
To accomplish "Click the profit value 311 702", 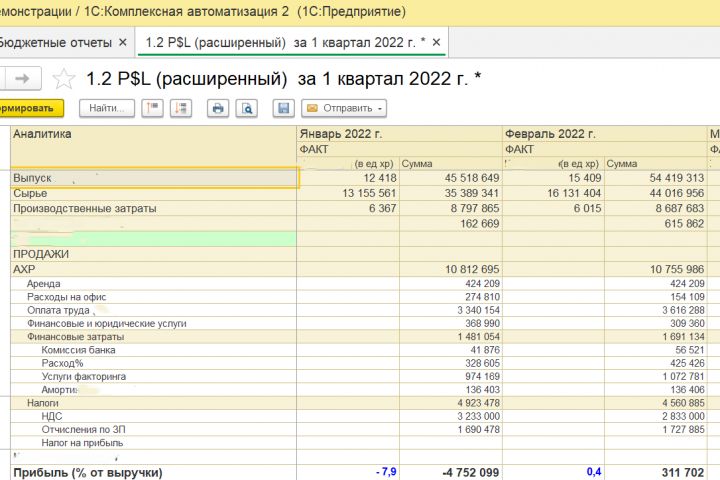I will click(x=683, y=473).
